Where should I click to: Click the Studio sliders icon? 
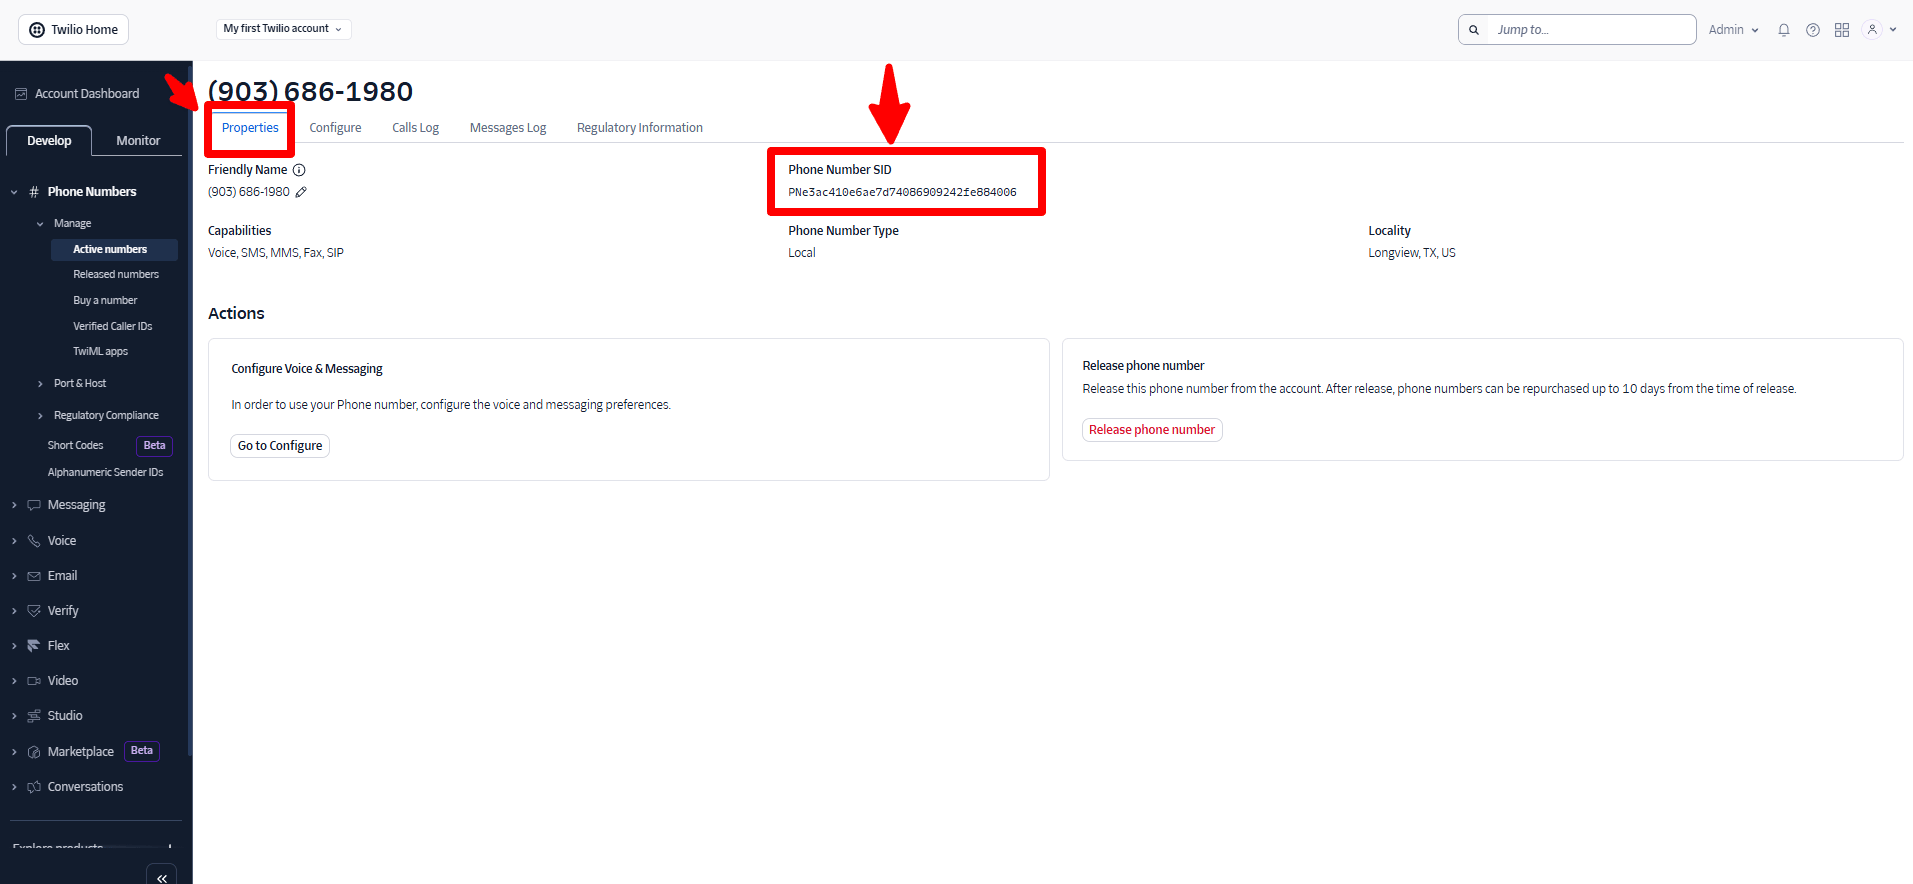34,716
